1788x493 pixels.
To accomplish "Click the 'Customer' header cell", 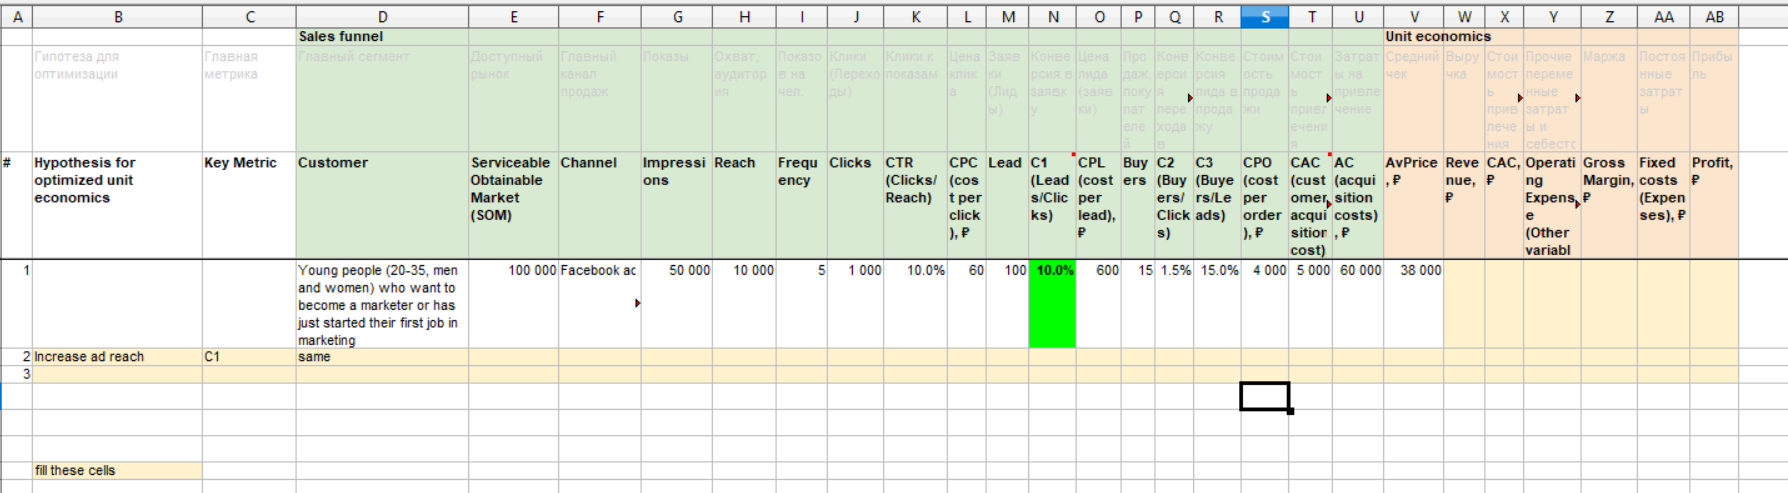I will pyautogui.click(x=382, y=205).
